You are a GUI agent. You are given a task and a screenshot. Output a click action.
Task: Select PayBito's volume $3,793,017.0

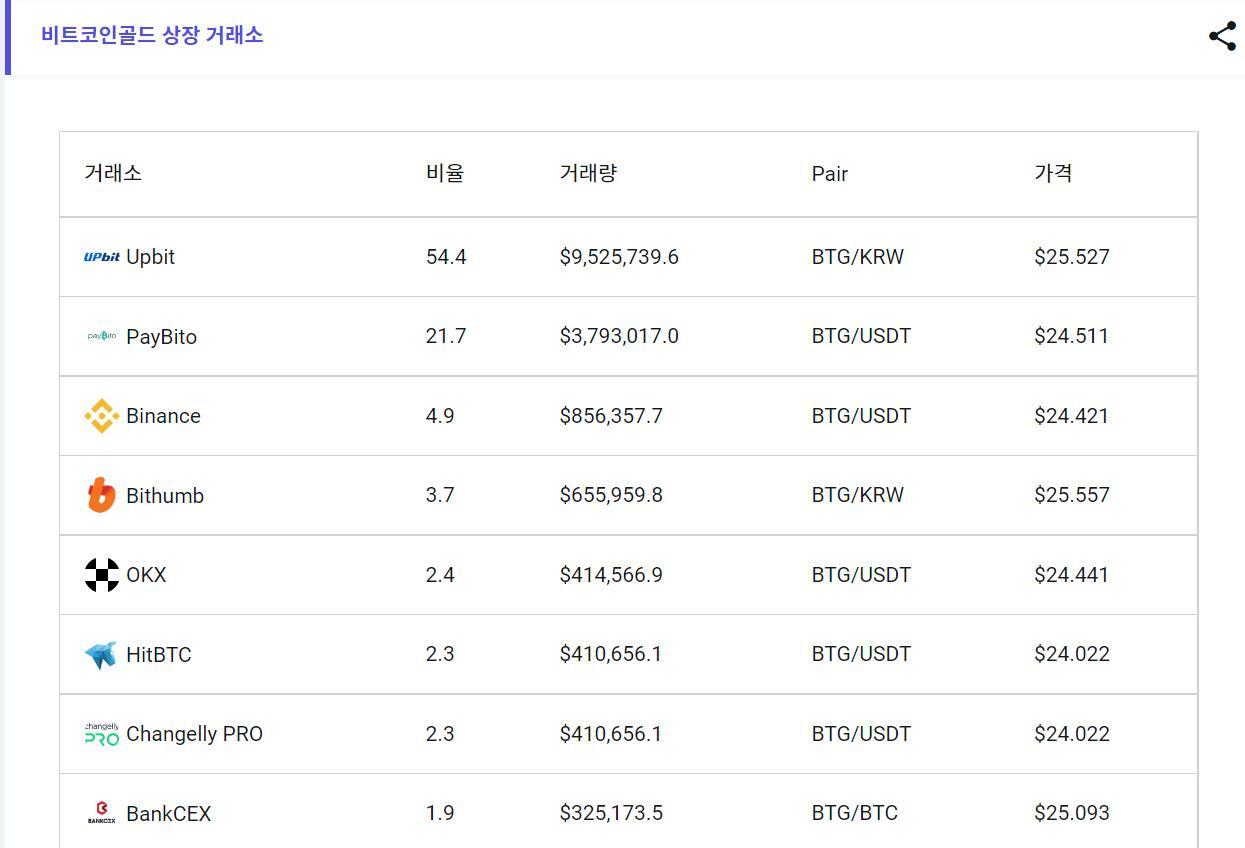(619, 336)
